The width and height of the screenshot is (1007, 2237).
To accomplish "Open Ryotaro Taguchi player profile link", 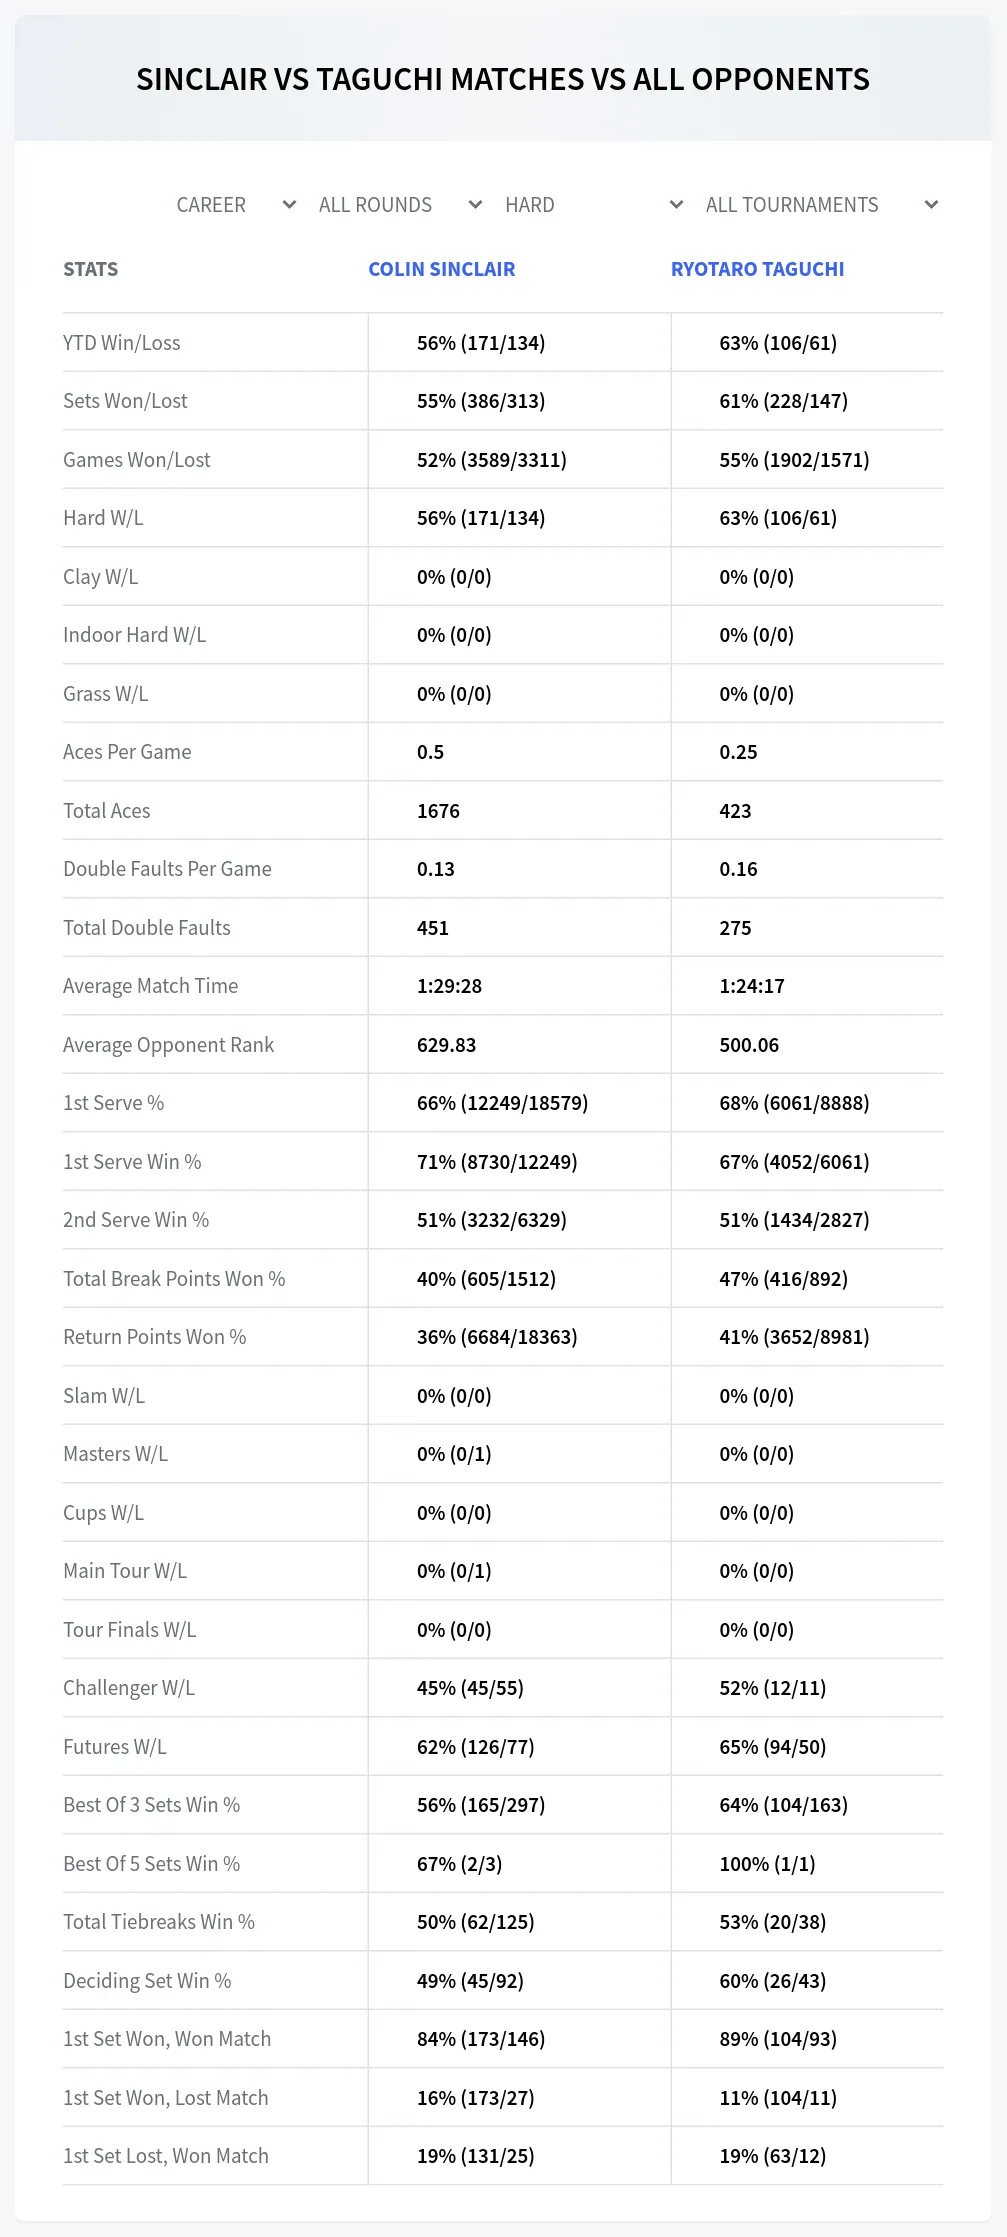I will click(757, 269).
